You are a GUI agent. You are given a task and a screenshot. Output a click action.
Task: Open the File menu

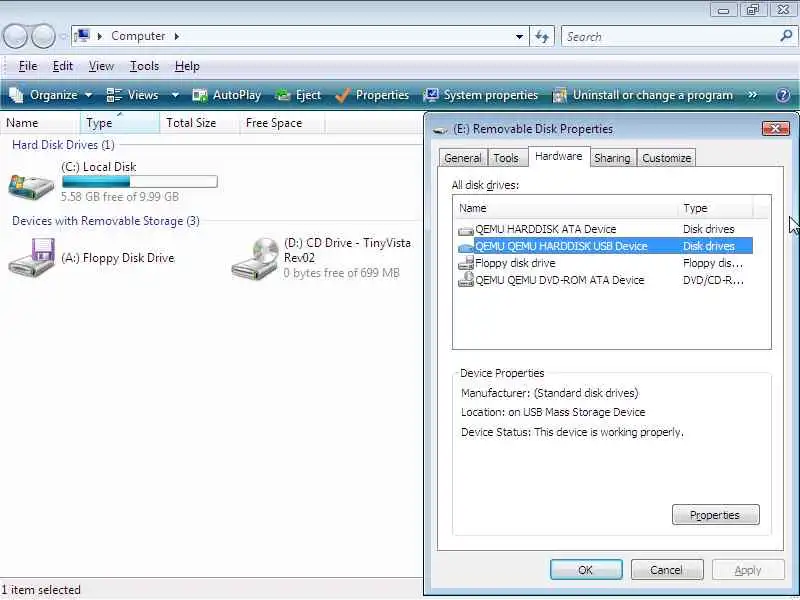(28, 66)
